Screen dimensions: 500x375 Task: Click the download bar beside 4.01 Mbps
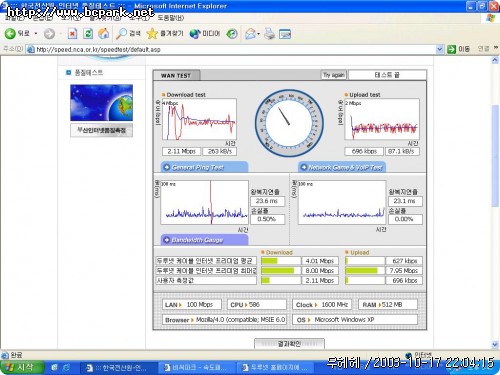[x=281, y=261]
